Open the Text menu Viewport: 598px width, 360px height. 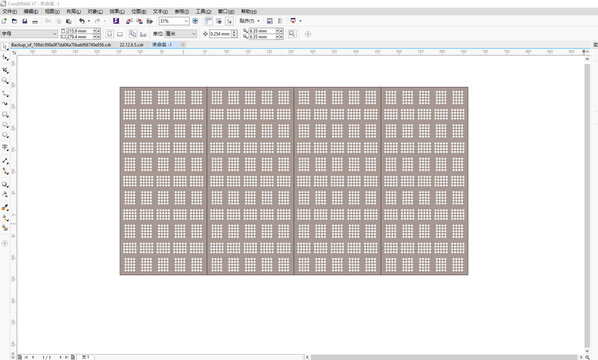[x=160, y=11]
